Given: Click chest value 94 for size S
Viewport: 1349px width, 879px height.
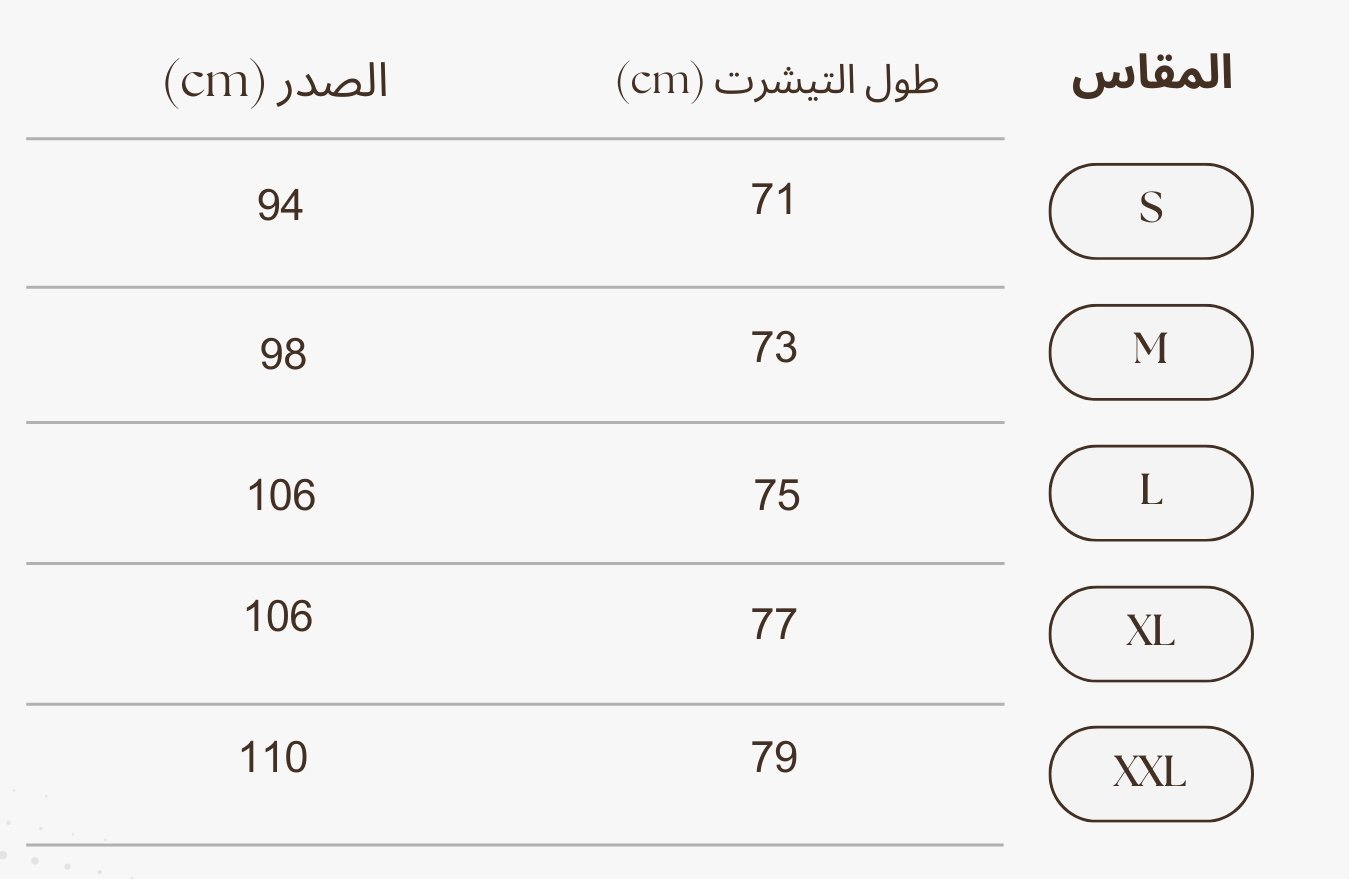Looking at the screenshot, I should point(280,206).
